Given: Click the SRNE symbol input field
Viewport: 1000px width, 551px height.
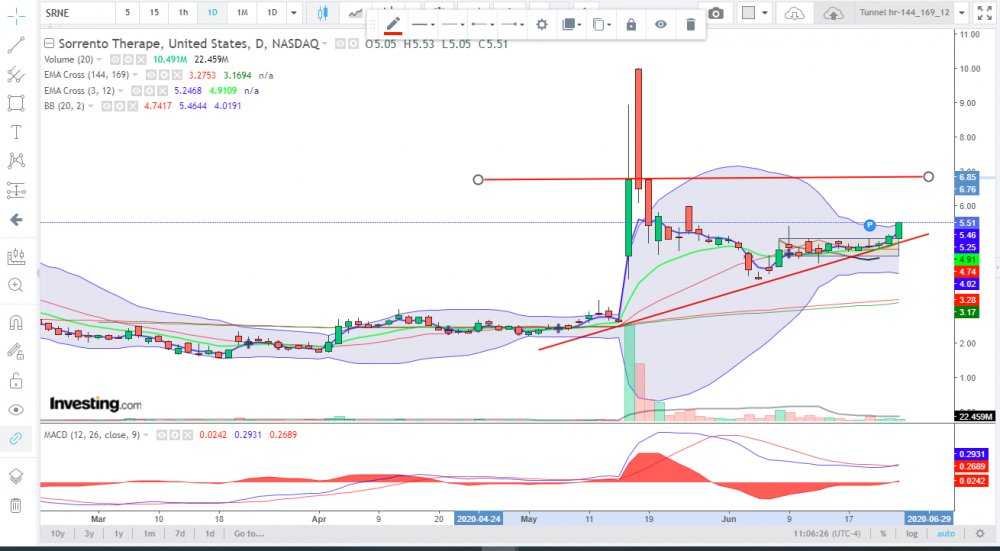Looking at the screenshot, I should coord(78,13).
